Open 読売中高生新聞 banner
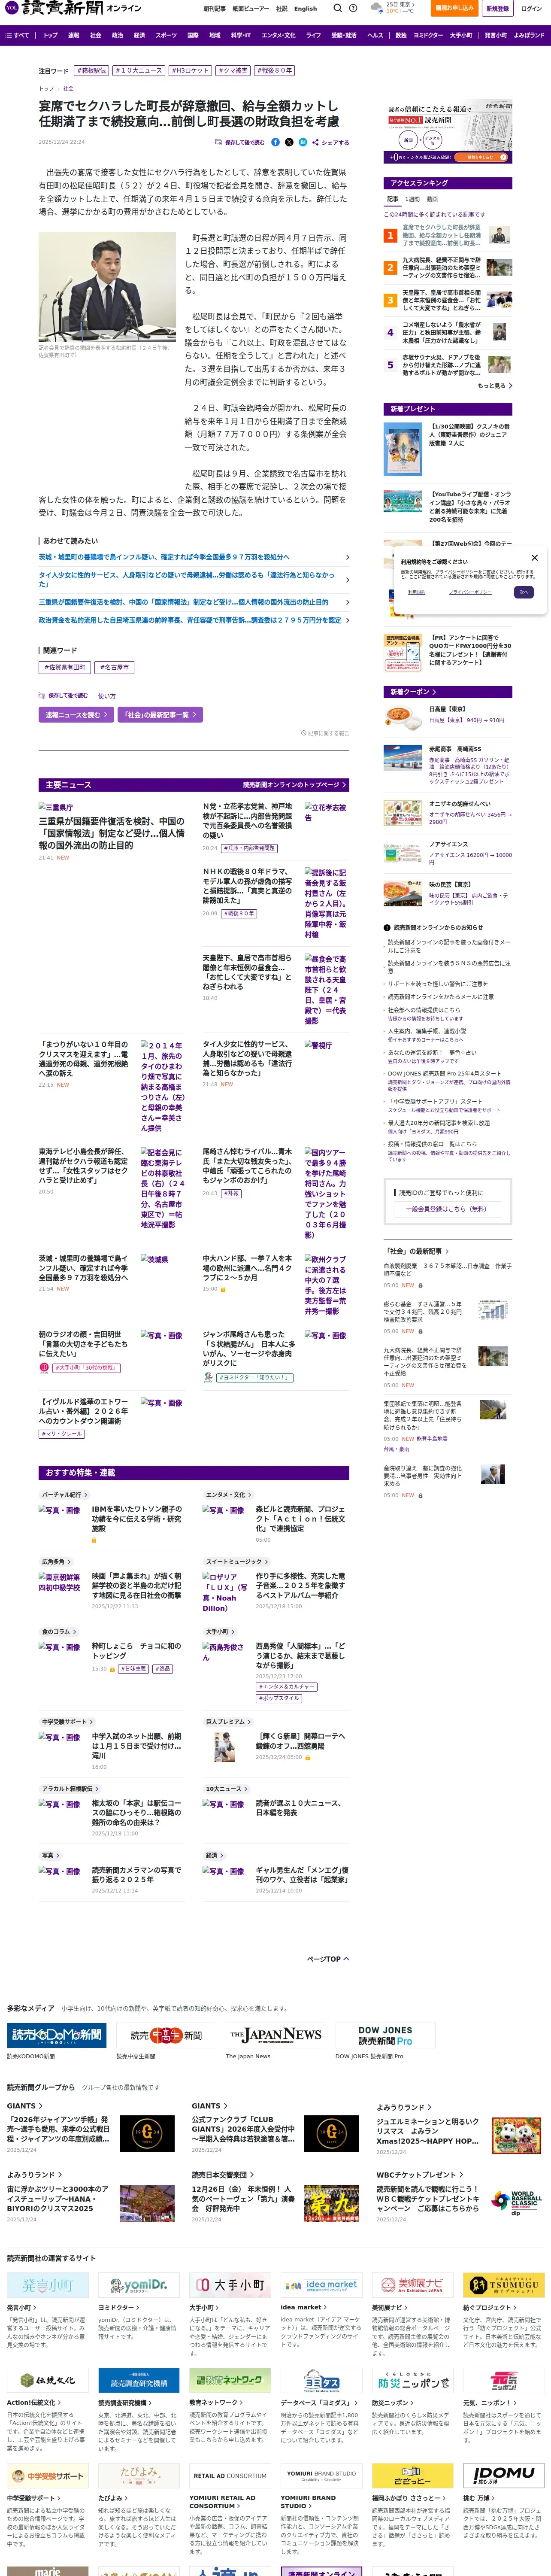This screenshot has width=551, height=2576. (165, 2034)
